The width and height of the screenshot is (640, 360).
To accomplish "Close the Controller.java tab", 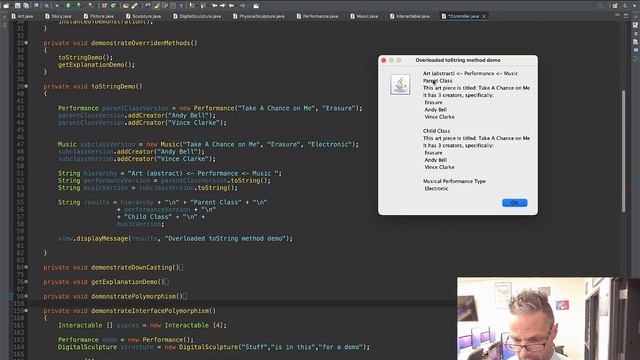I will click(484, 16).
